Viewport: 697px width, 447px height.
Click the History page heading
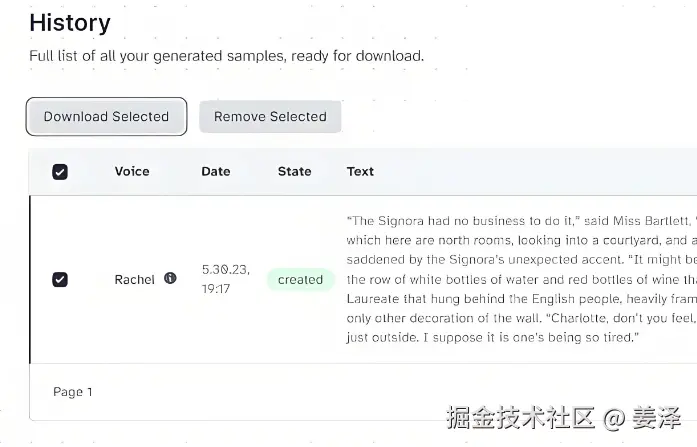[x=70, y=22]
